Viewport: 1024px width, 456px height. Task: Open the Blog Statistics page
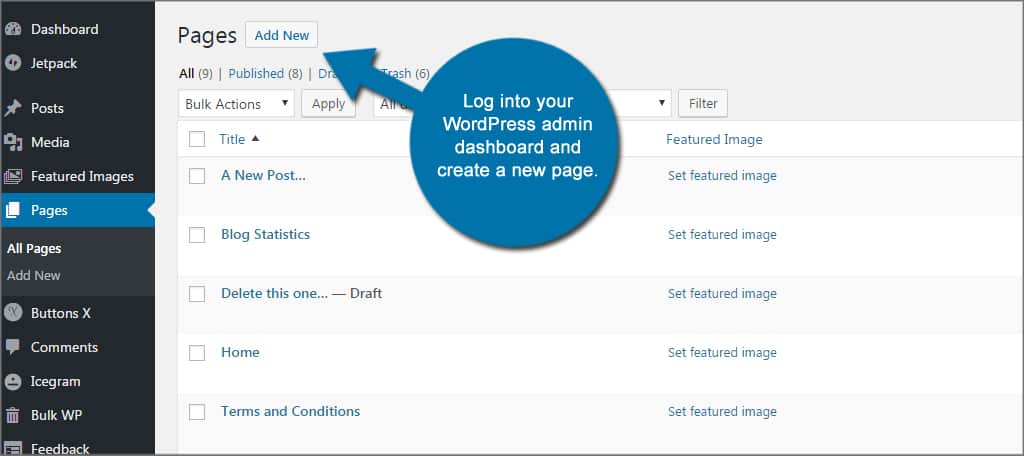coord(265,234)
